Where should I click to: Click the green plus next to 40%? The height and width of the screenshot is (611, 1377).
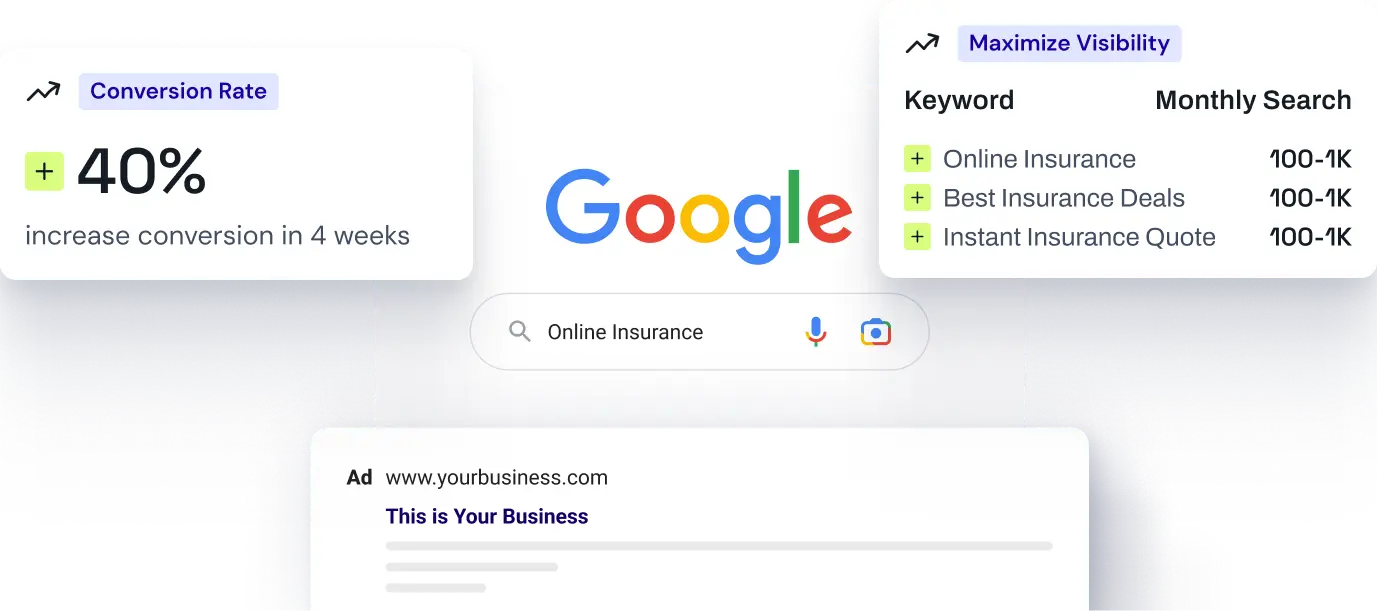[x=44, y=172]
